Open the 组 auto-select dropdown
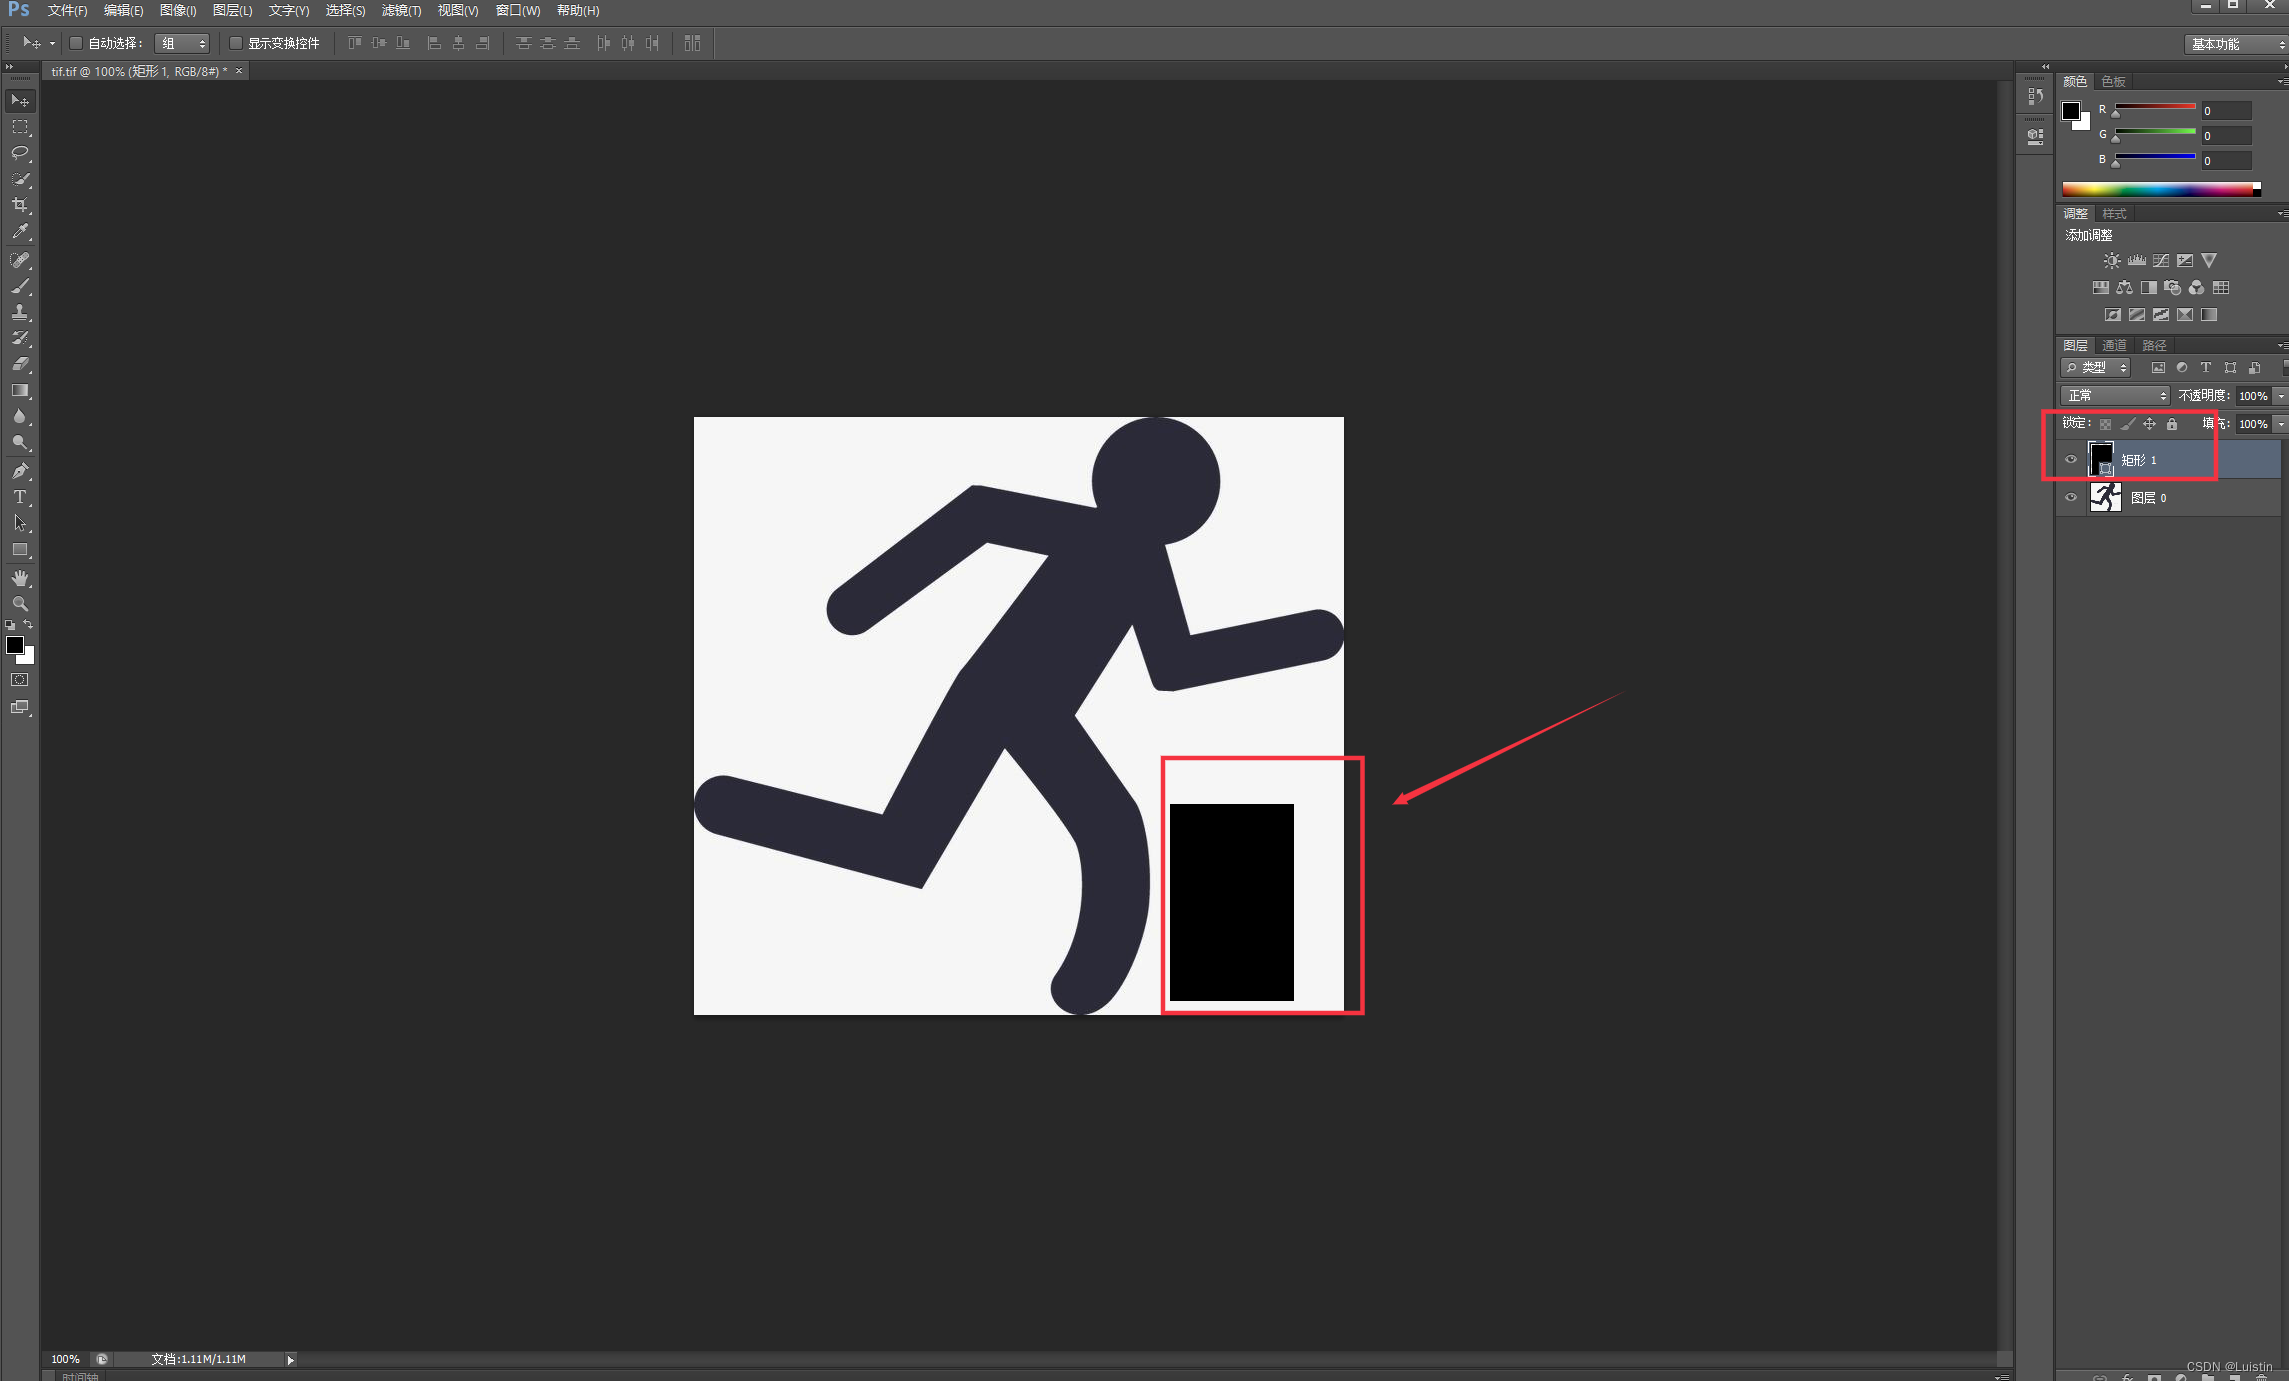2289x1382 pixels. pos(183,43)
